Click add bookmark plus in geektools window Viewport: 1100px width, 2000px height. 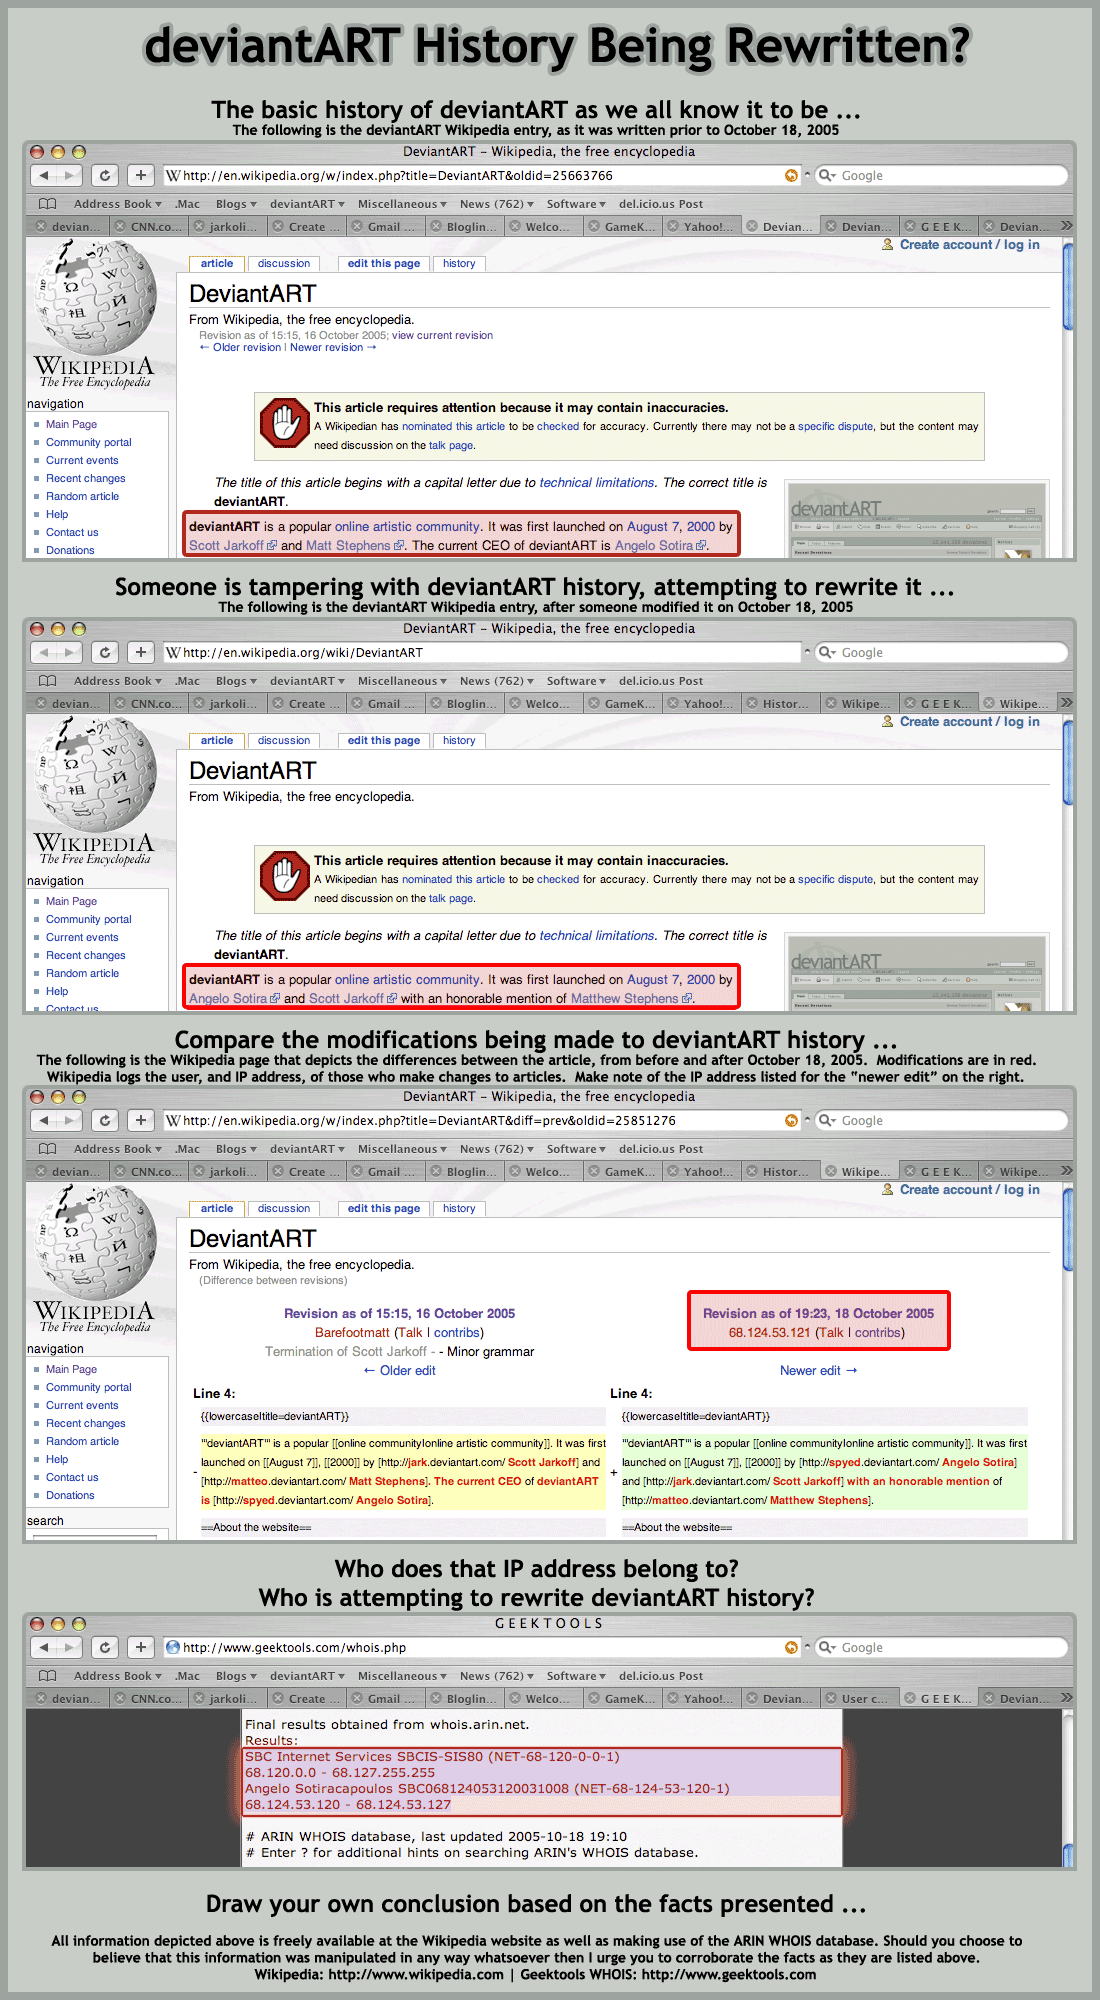click(141, 1647)
